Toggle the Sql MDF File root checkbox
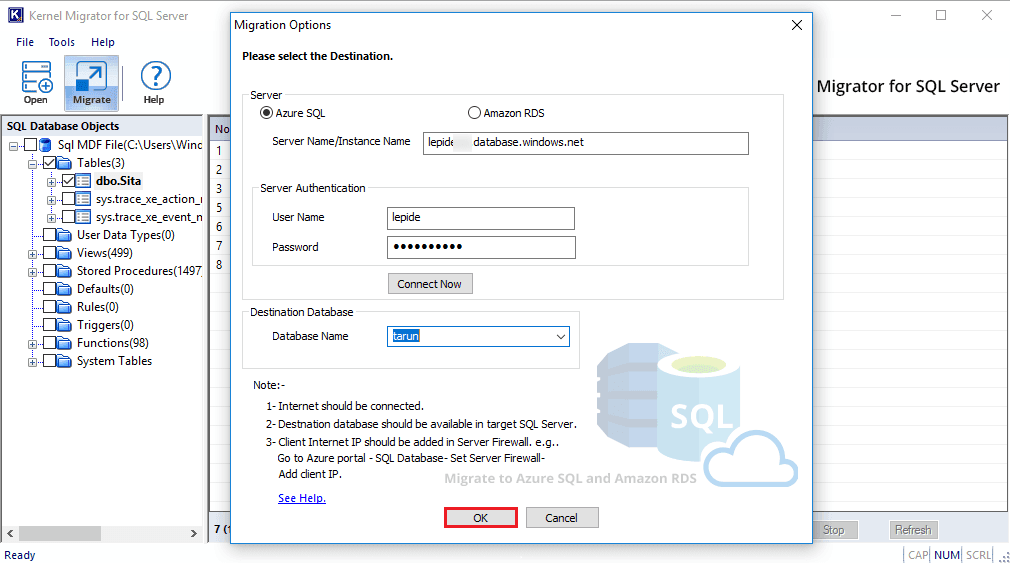Screen dimensions: 1010x563 [x=30, y=145]
